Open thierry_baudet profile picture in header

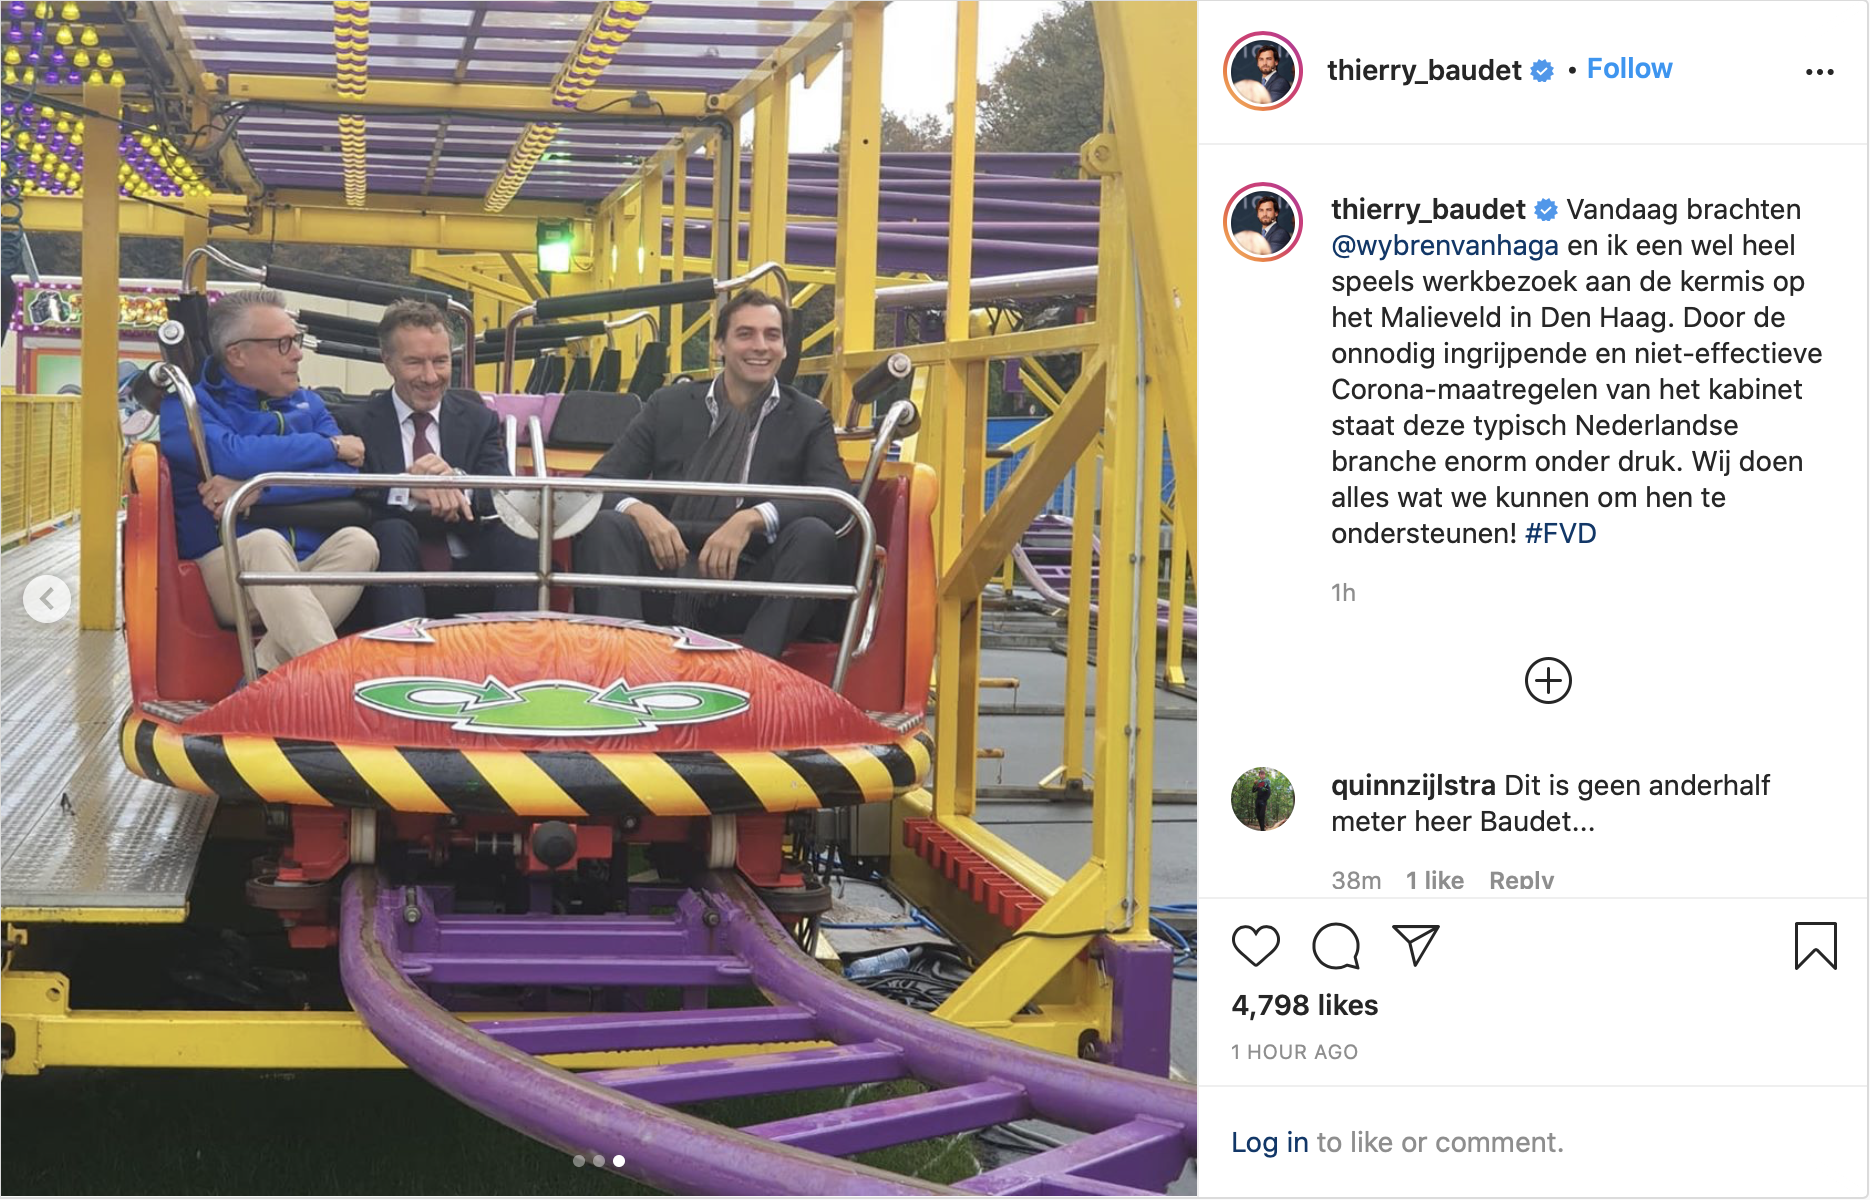(x=1263, y=71)
